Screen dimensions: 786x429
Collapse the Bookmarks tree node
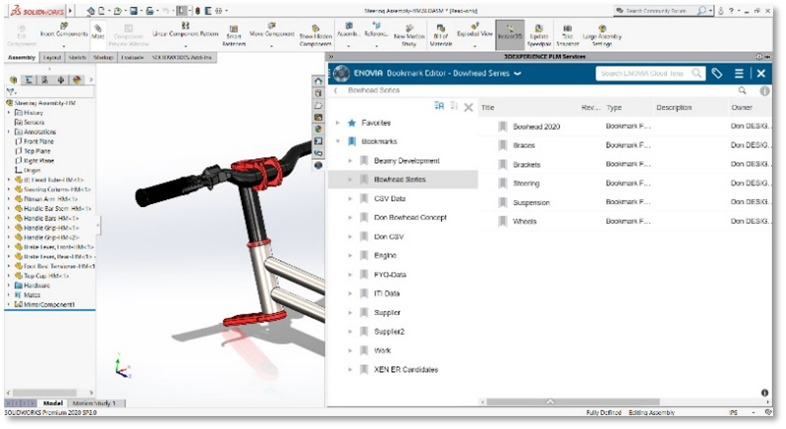(x=338, y=142)
